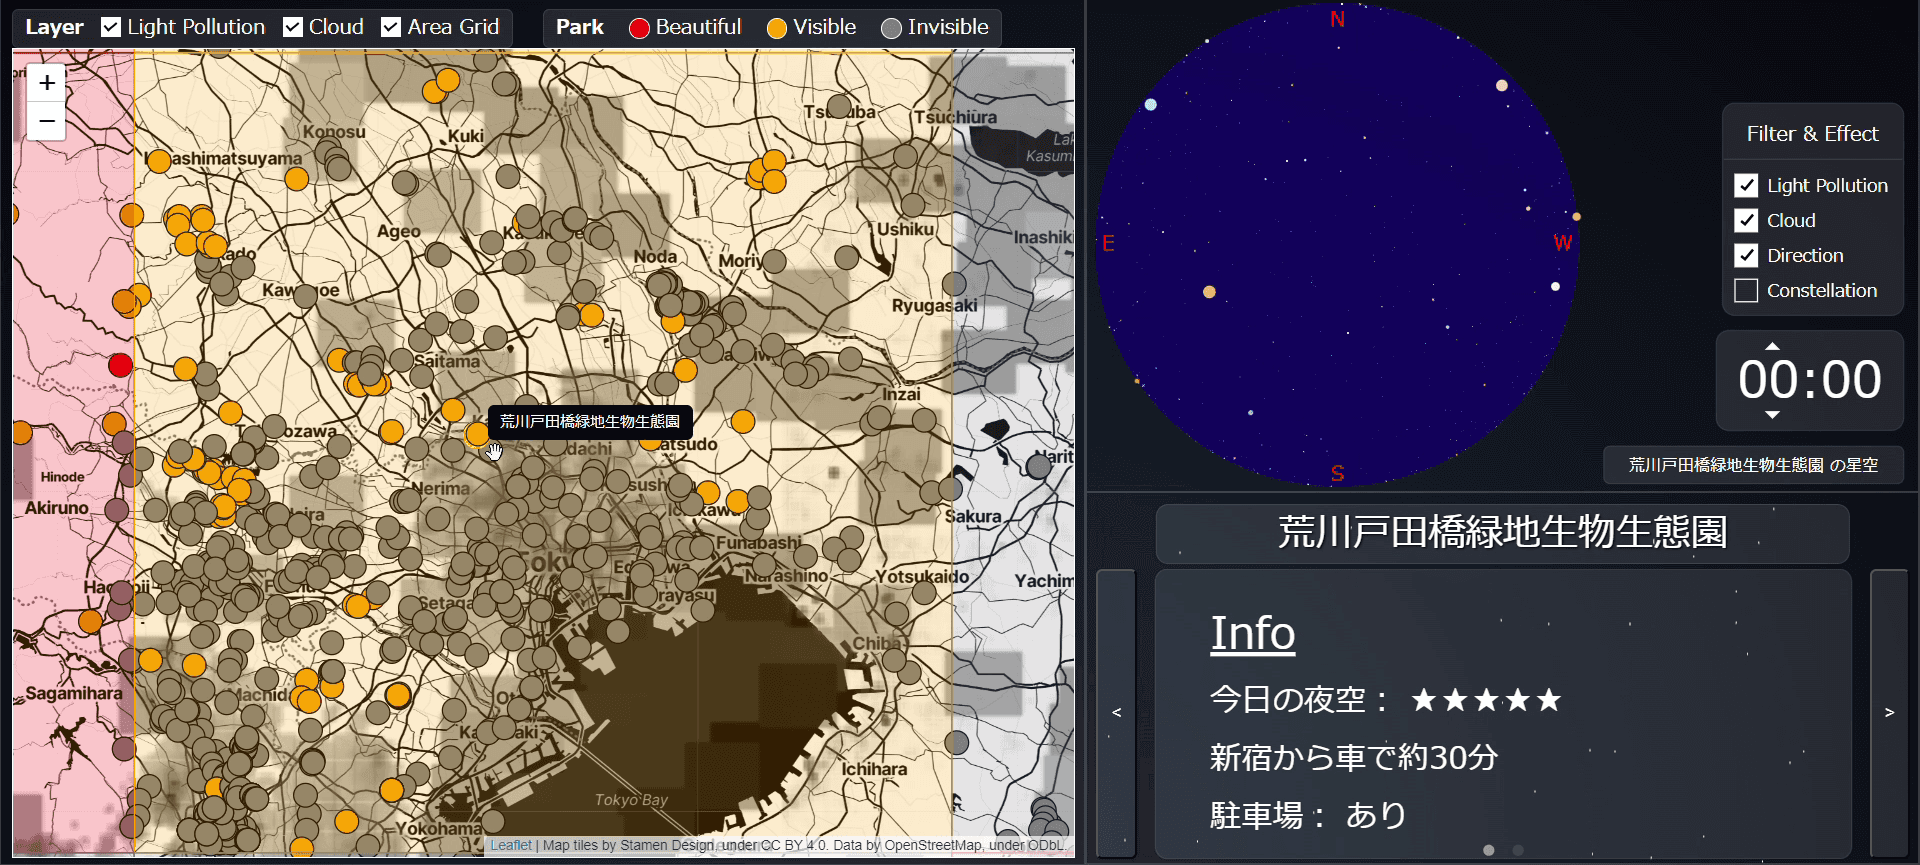Click the 今日の夜空 star rating line
The image size is (1920, 865).
coord(1385,699)
